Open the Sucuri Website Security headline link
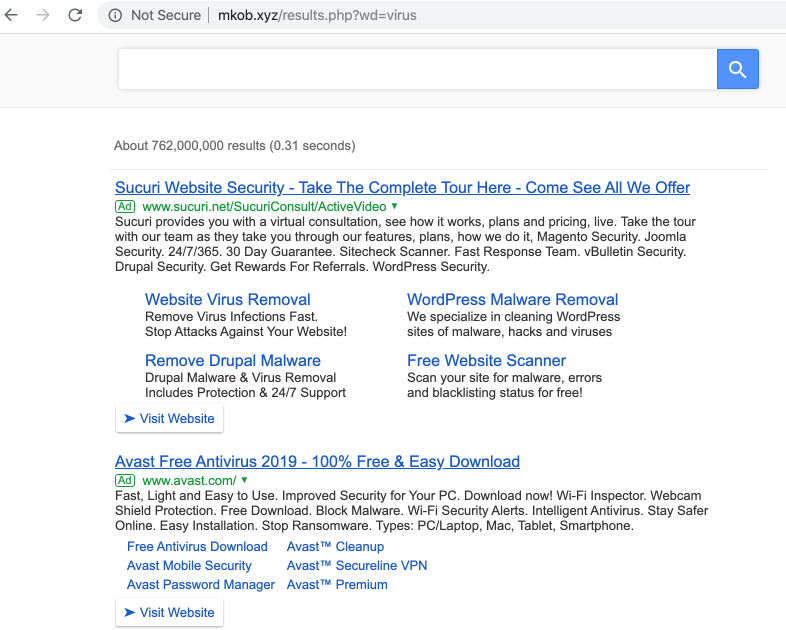The image size is (786, 630). (402, 187)
